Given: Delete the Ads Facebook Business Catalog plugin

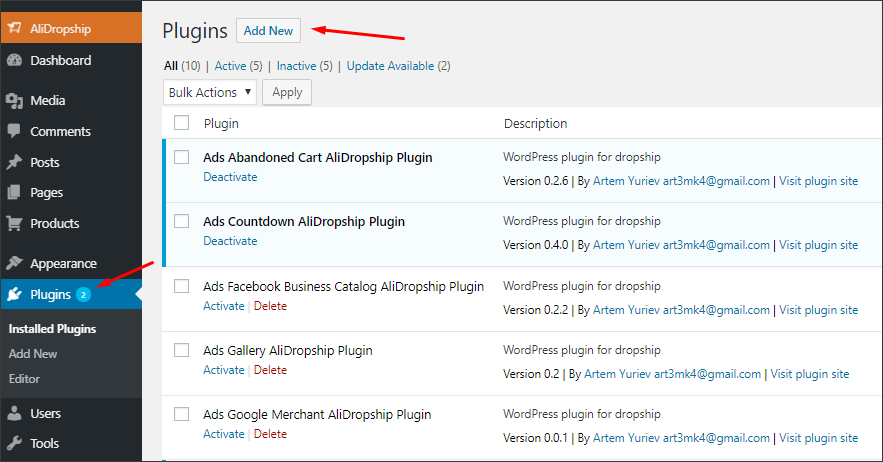Looking at the screenshot, I should tap(270, 306).
